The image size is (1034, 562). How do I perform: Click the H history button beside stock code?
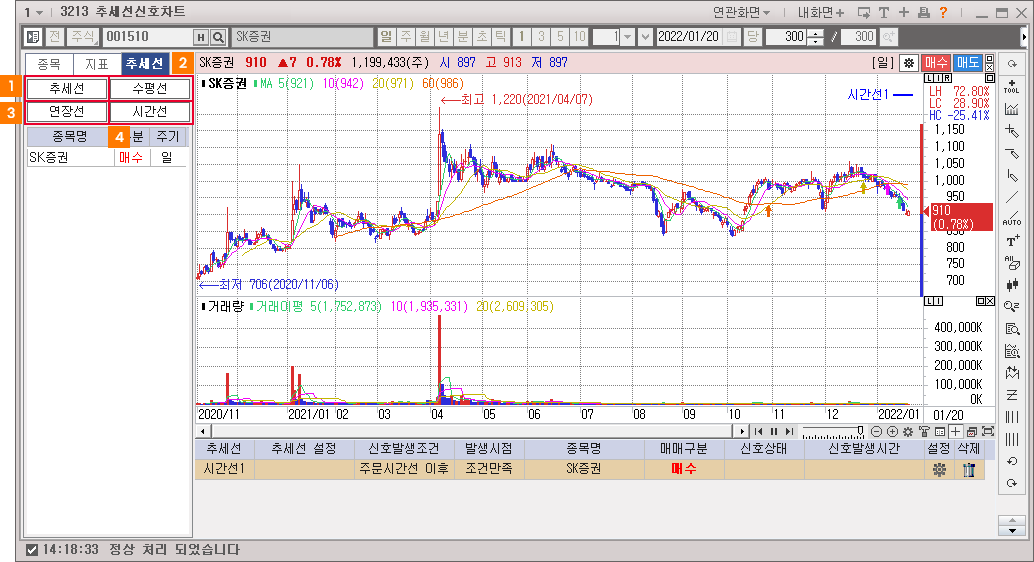click(201, 37)
